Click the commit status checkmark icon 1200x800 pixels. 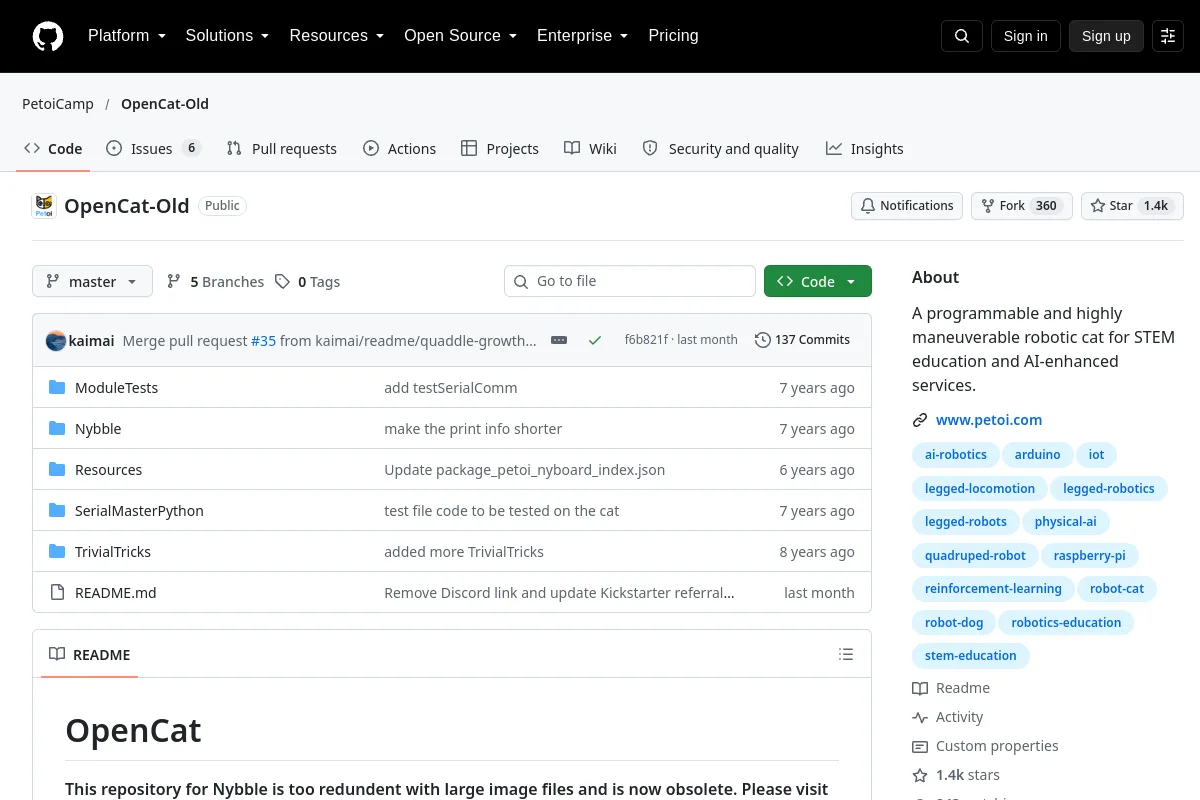click(x=595, y=340)
